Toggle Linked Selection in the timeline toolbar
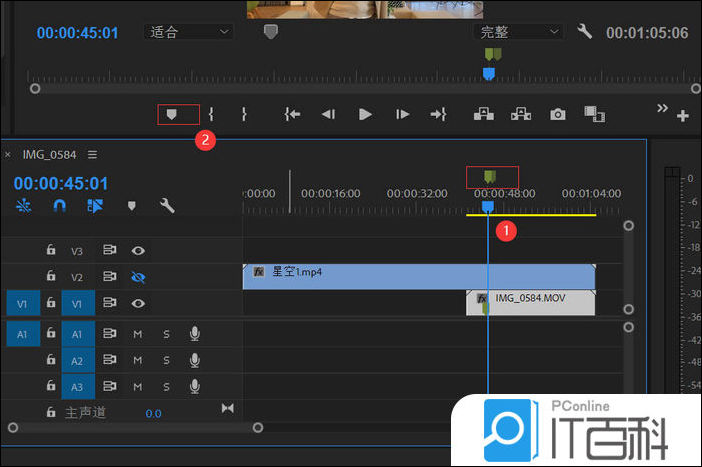The image size is (702, 467). 95,206
